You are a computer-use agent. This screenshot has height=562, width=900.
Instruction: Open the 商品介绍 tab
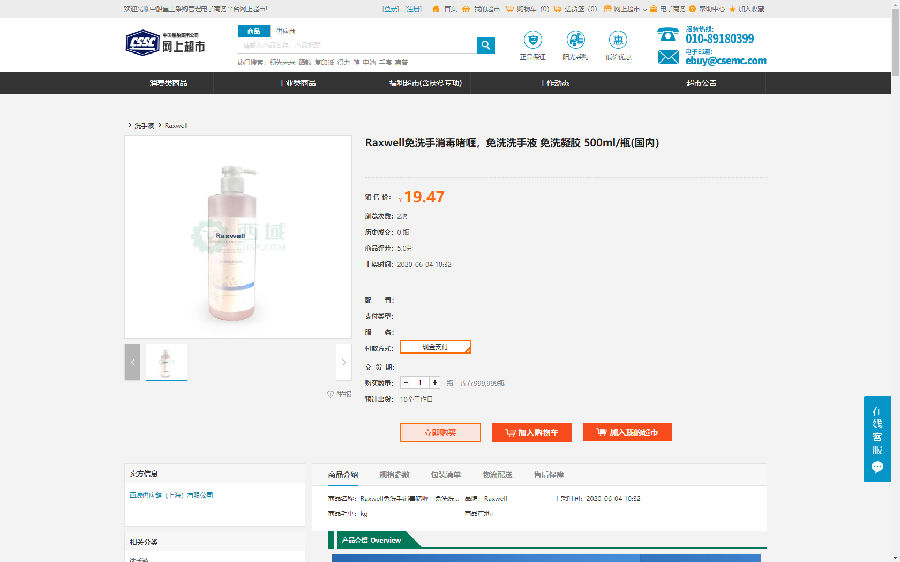[343, 475]
